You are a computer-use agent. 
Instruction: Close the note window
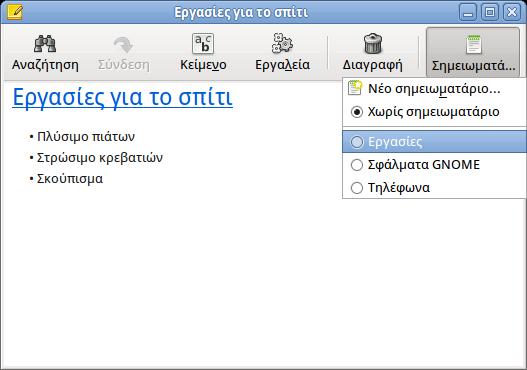point(512,12)
